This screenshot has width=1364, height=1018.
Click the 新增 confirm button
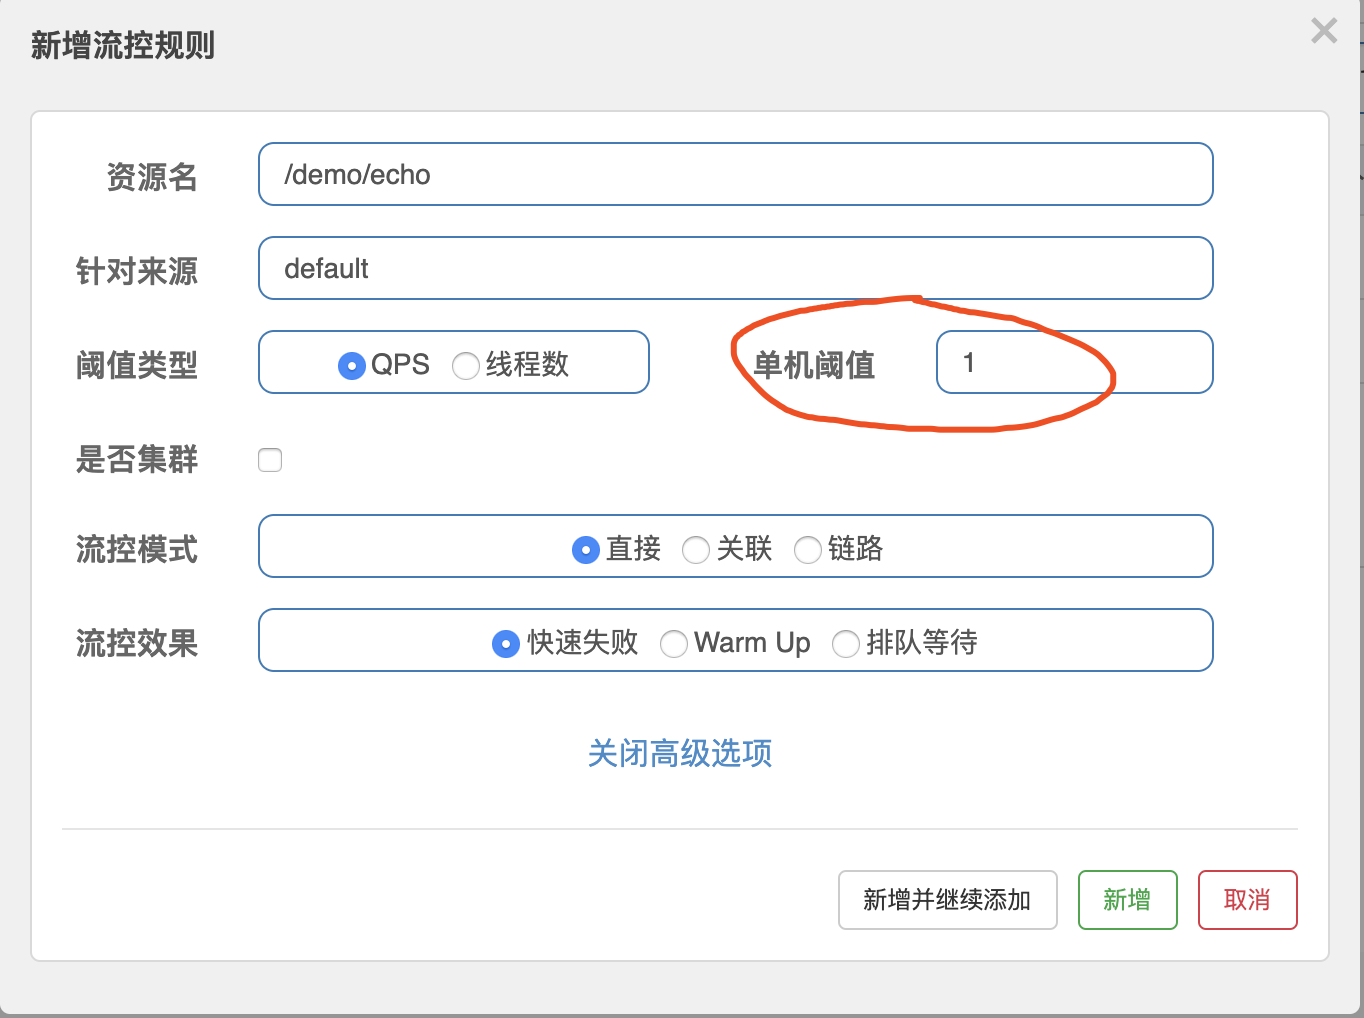[1127, 899]
